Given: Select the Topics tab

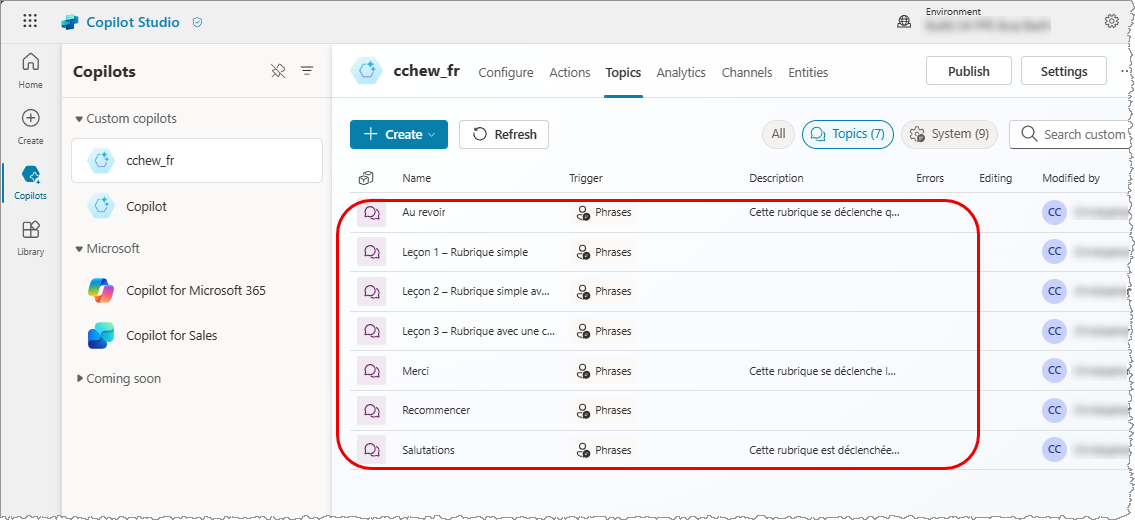Looking at the screenshot, I should pos(623,72).
